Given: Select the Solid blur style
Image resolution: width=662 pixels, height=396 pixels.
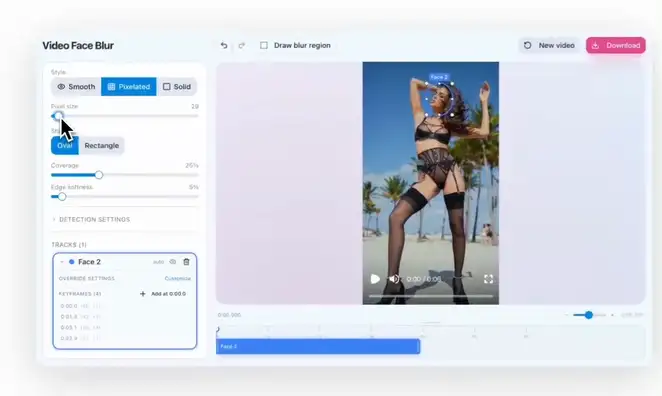Looking at the screenshot, I should coord(176,87).
